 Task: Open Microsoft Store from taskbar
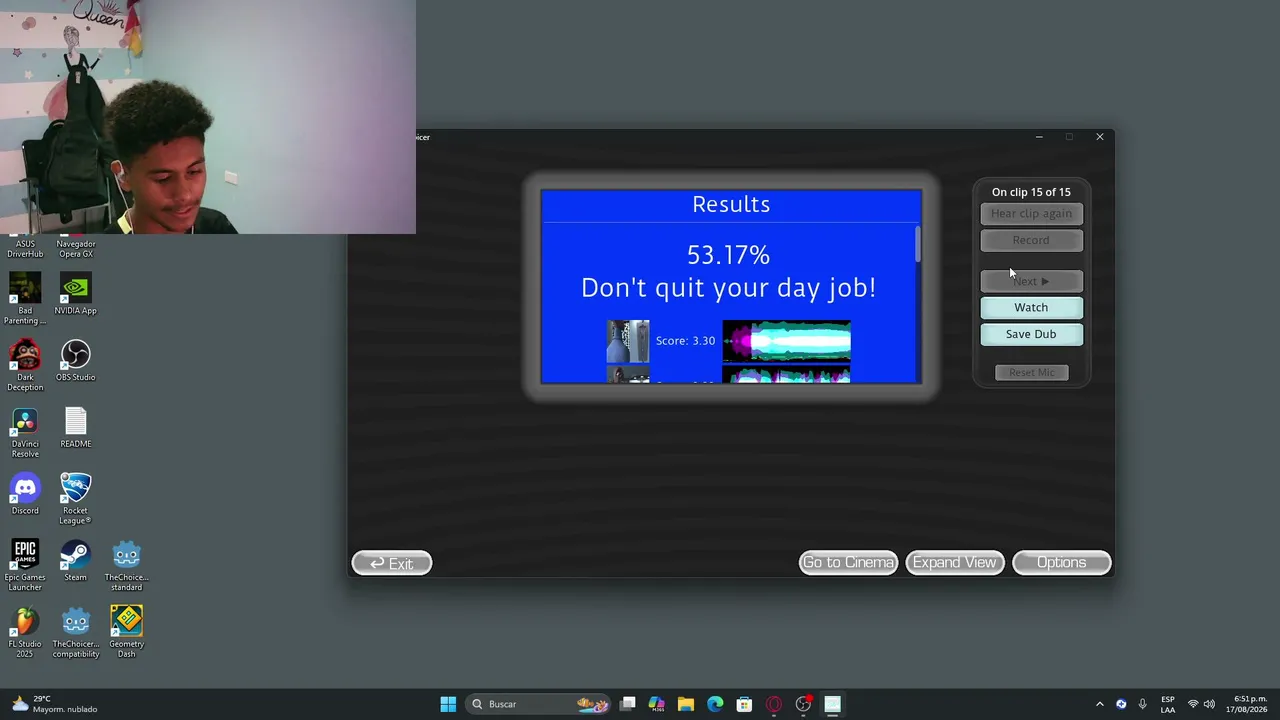click(x=744, y=704)
